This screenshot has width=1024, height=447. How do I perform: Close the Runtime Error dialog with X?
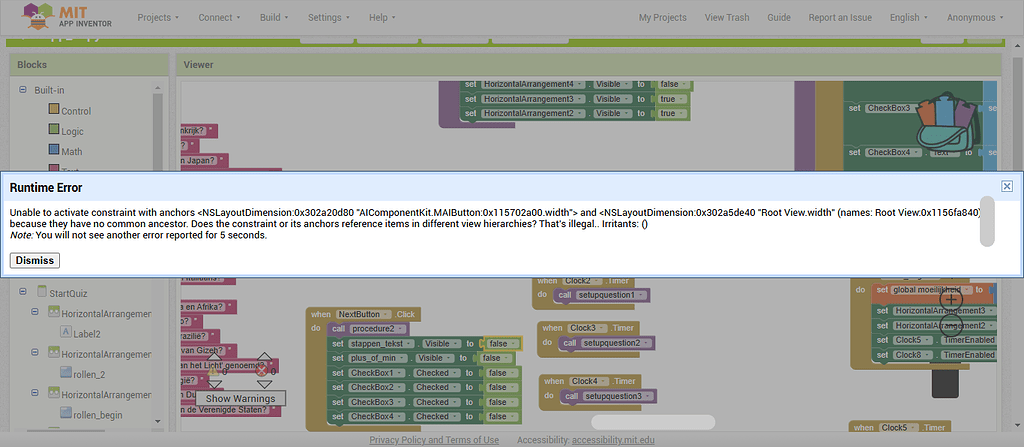click(1007, 186)
